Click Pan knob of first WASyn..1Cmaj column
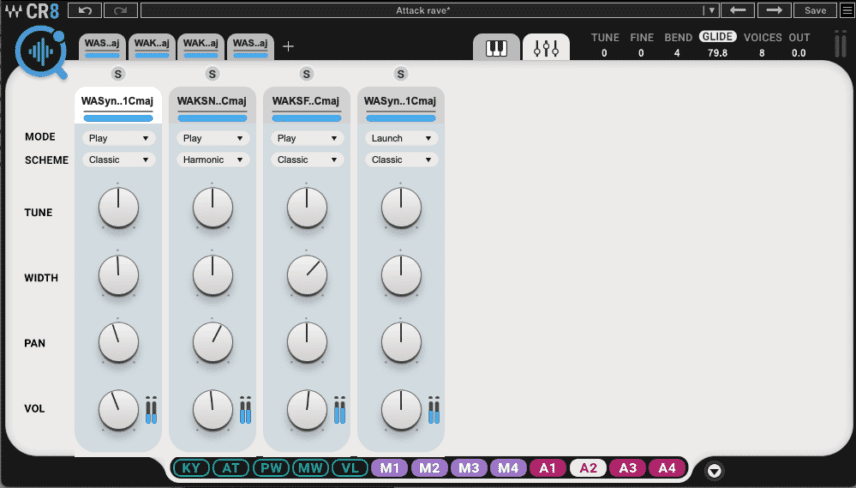Screen dimensions: 856x488 (x=118, y=343)
